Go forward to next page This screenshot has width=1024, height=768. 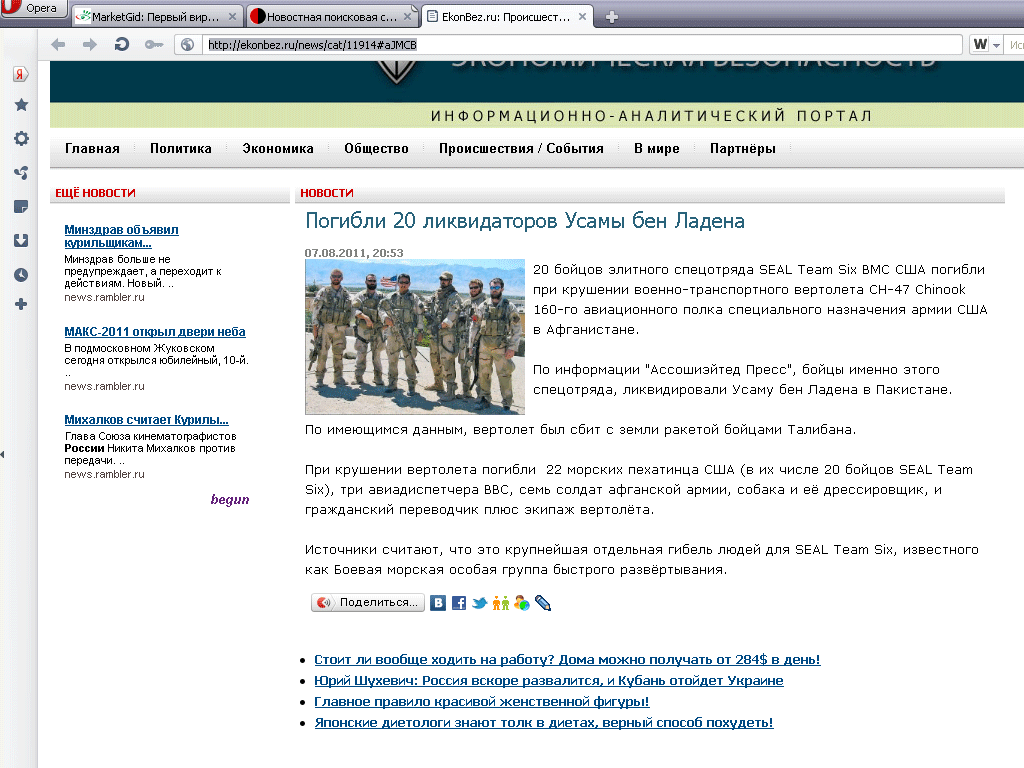pyautogui.click(x=89, y=44)
